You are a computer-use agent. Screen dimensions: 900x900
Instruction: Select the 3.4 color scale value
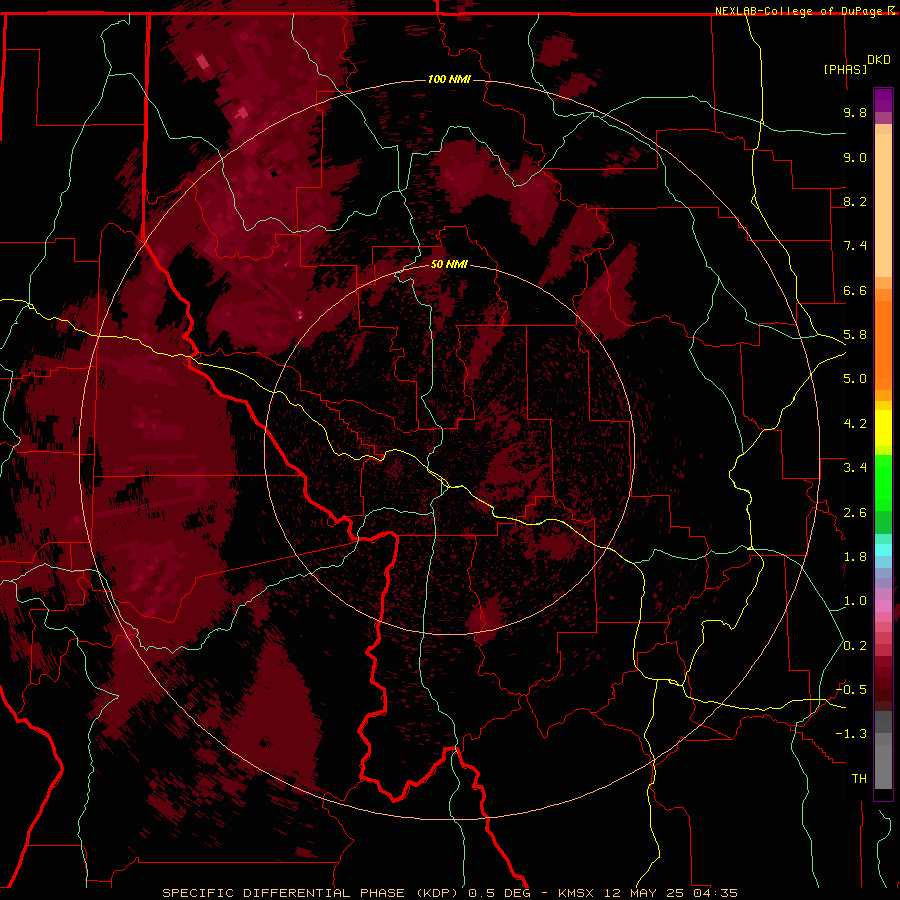tap(855, 468)
